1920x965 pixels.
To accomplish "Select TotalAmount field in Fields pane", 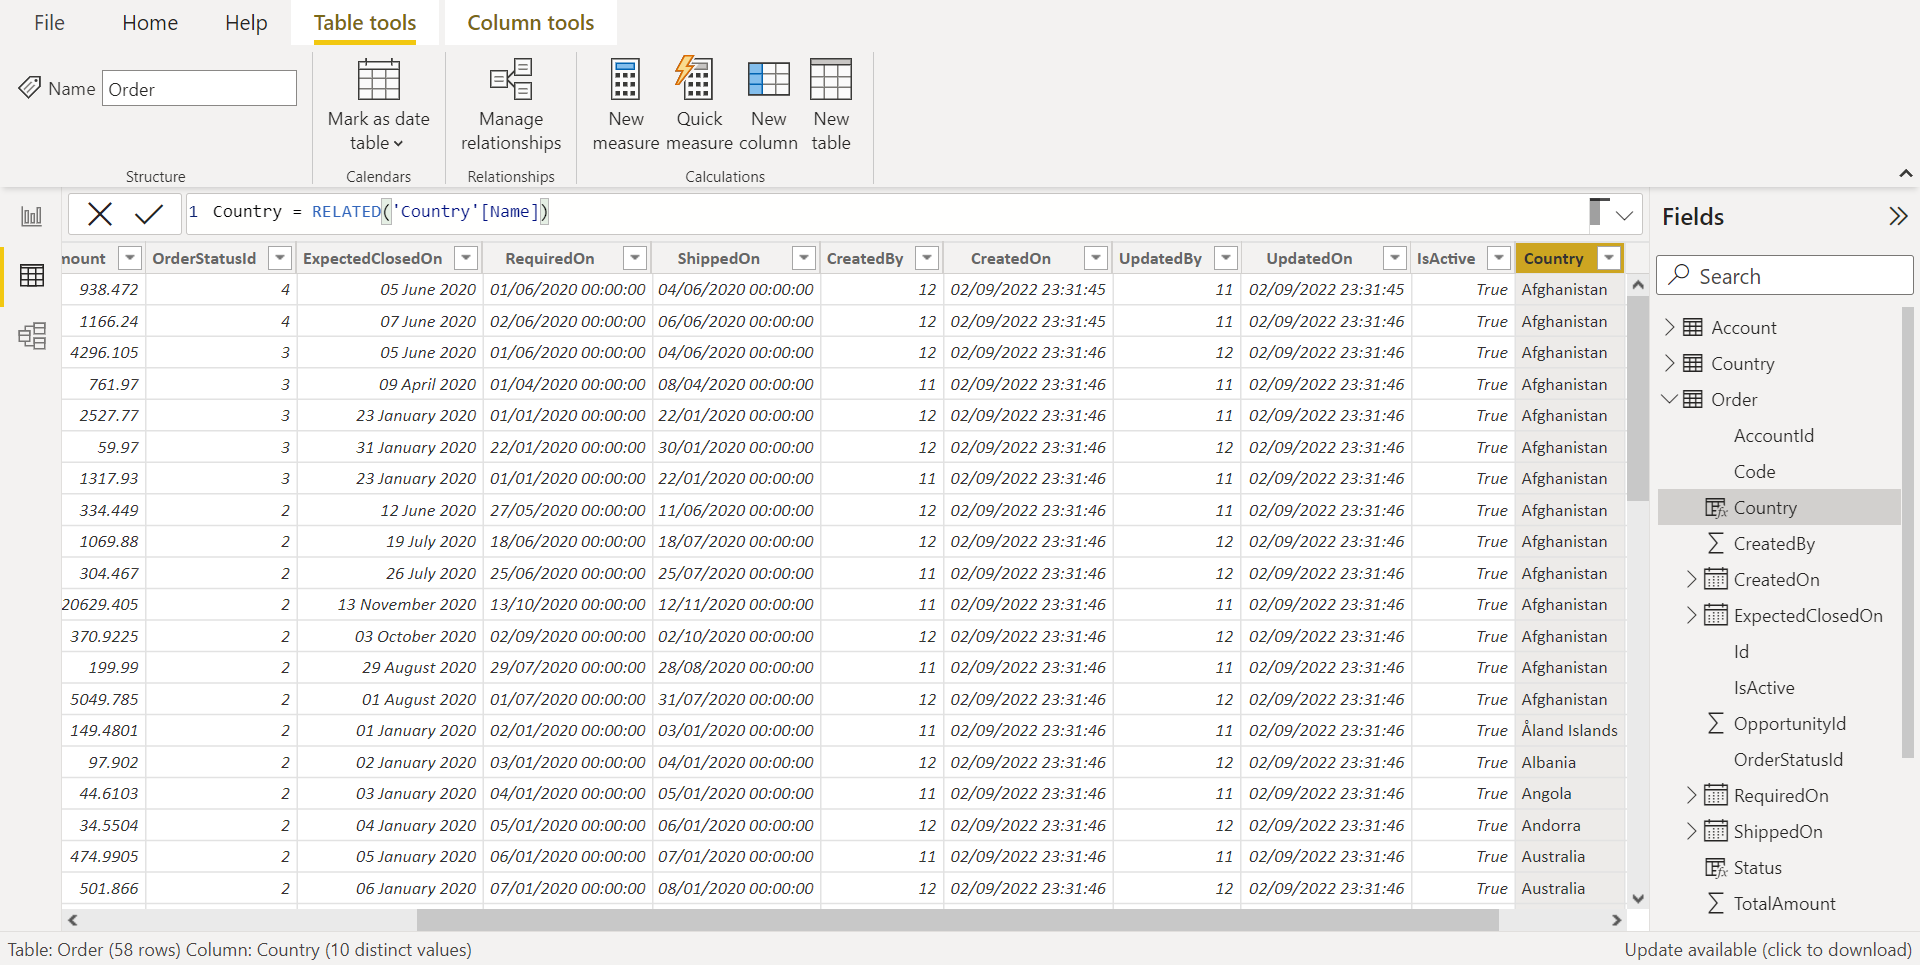I will (1784, 904).
